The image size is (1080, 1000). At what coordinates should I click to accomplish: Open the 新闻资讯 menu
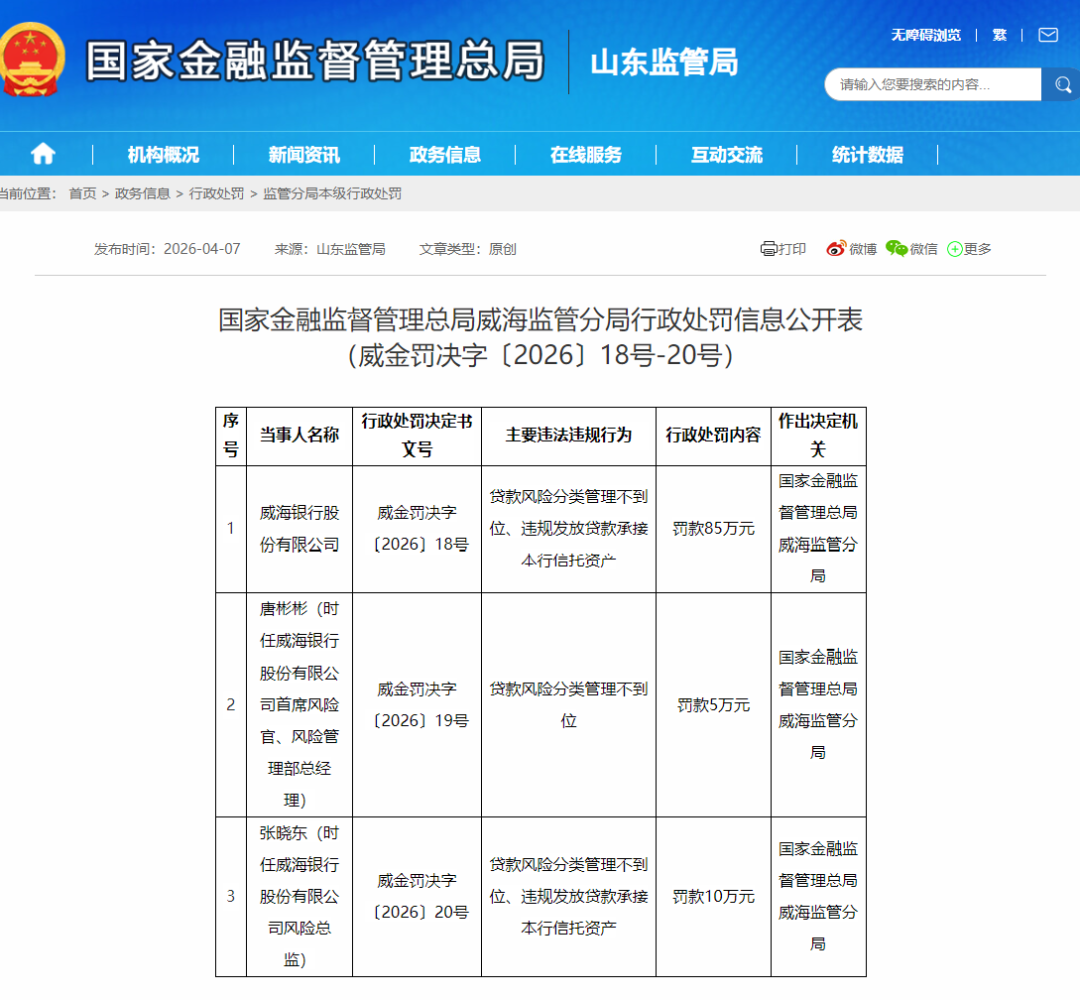[x=304, y=154]
